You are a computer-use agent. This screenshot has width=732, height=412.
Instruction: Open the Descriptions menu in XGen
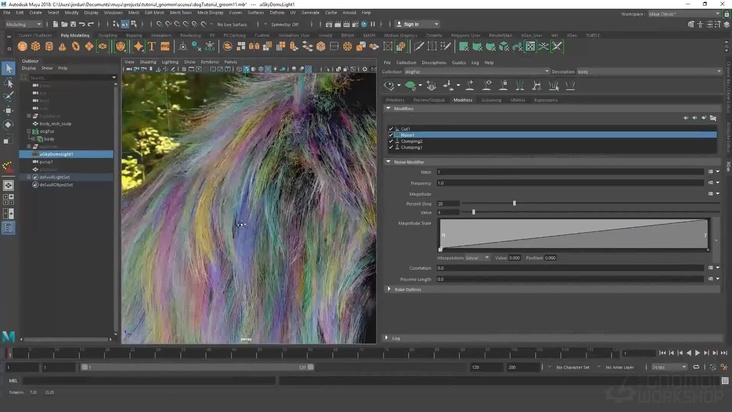(x=433, y=62)
